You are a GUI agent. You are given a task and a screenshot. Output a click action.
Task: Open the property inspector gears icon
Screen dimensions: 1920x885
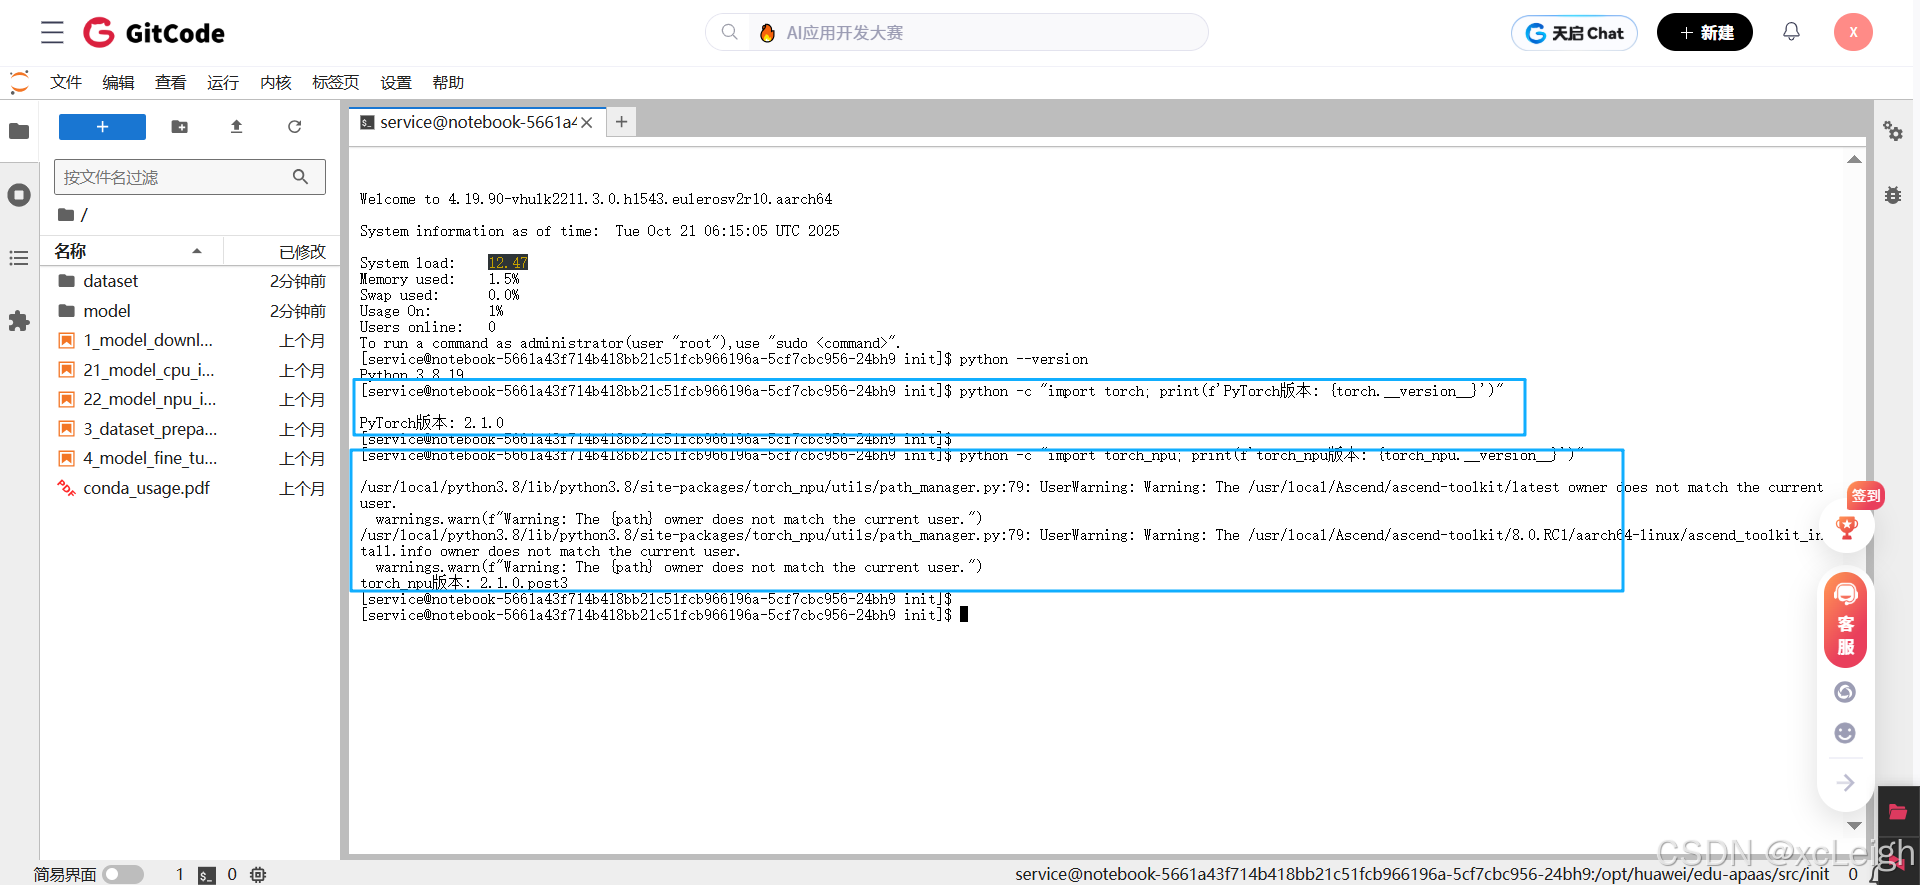(x=1893, y=131)
